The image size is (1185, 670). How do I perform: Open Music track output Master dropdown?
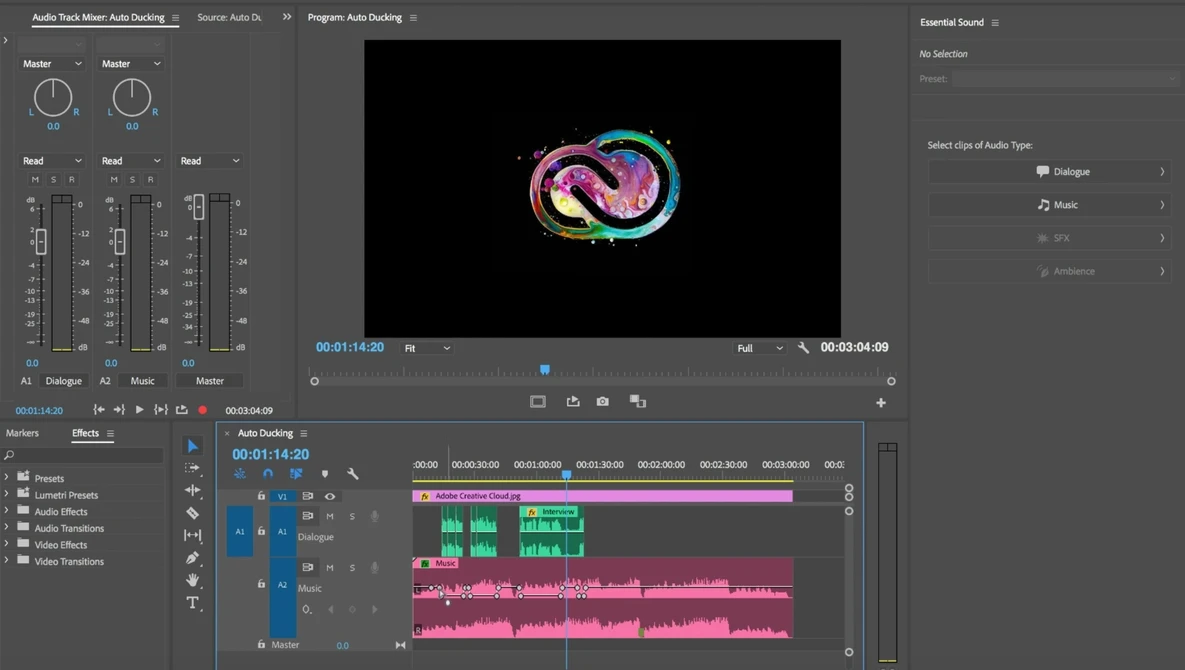click(131, 63)
